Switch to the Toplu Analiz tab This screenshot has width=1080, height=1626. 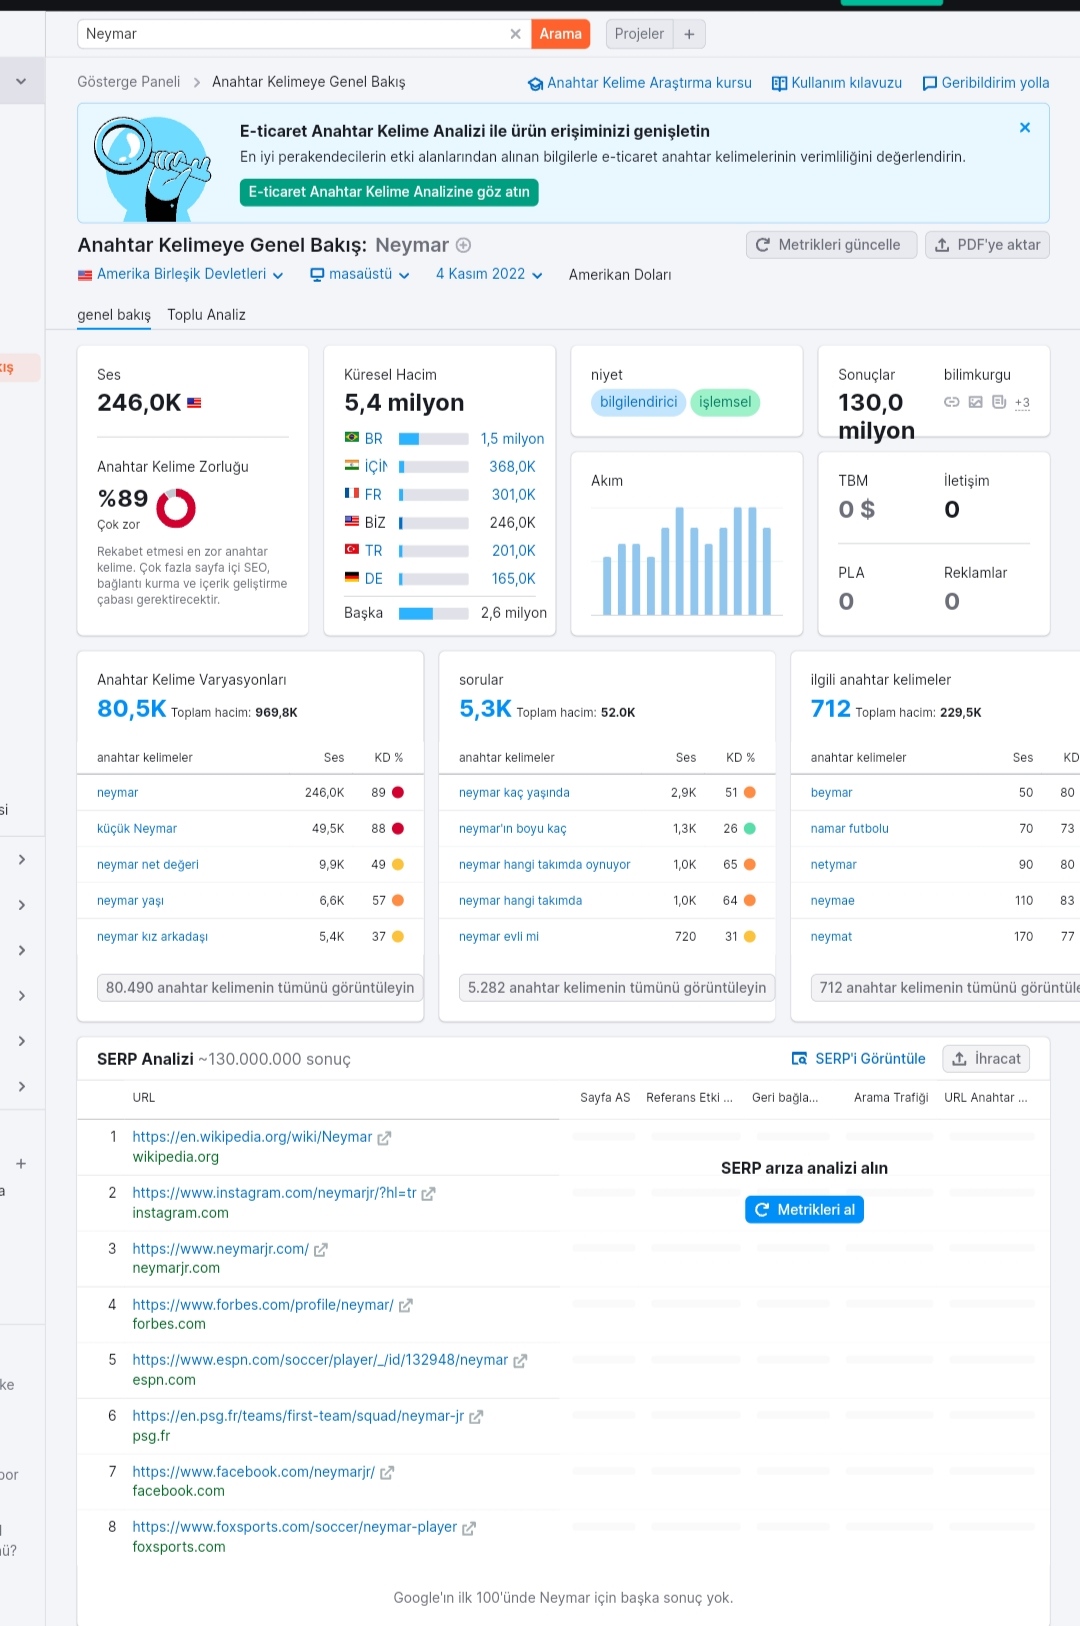pos(206,315)
